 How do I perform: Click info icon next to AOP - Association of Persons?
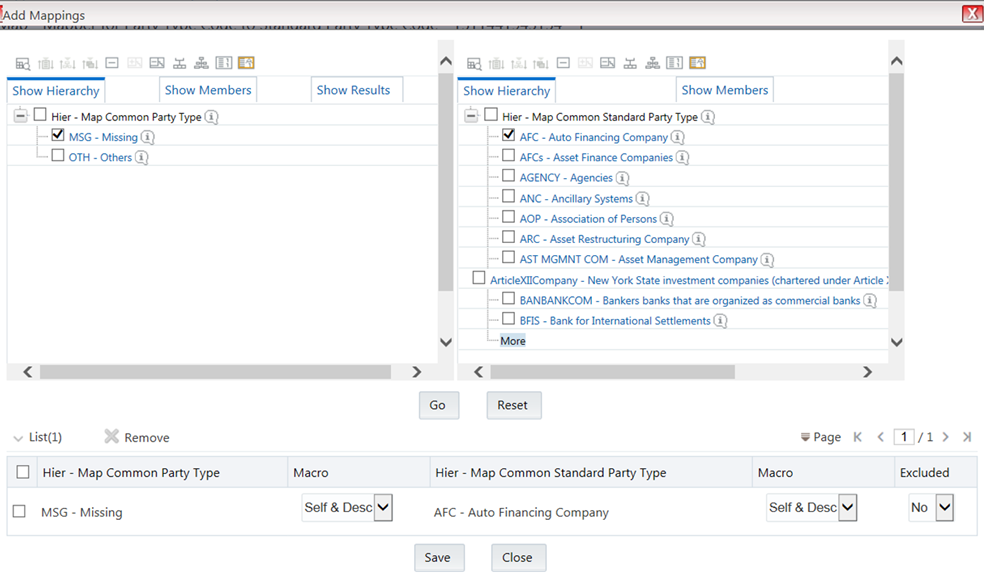pyautogui.click(x=666, y=219)
